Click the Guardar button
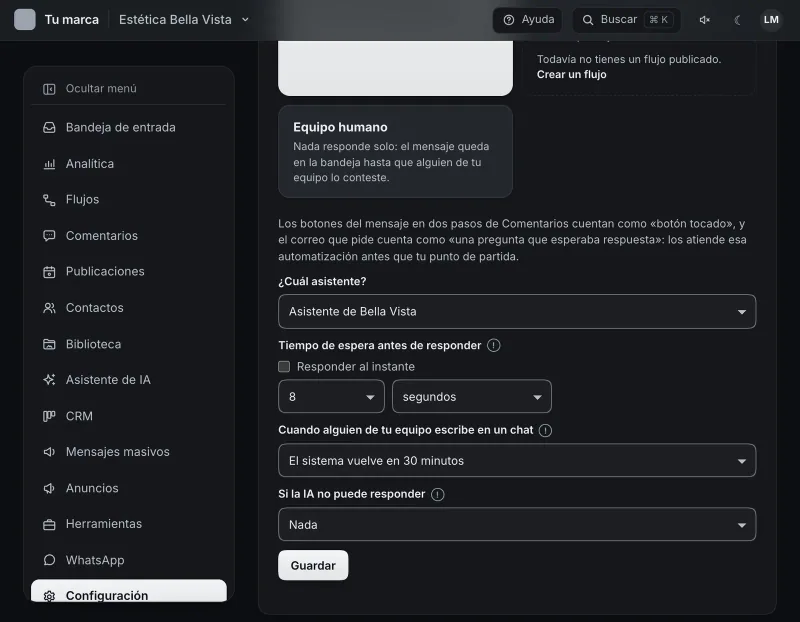Image resolution: width=800 pixels, height=622 pixels. (x=313, y=565)
